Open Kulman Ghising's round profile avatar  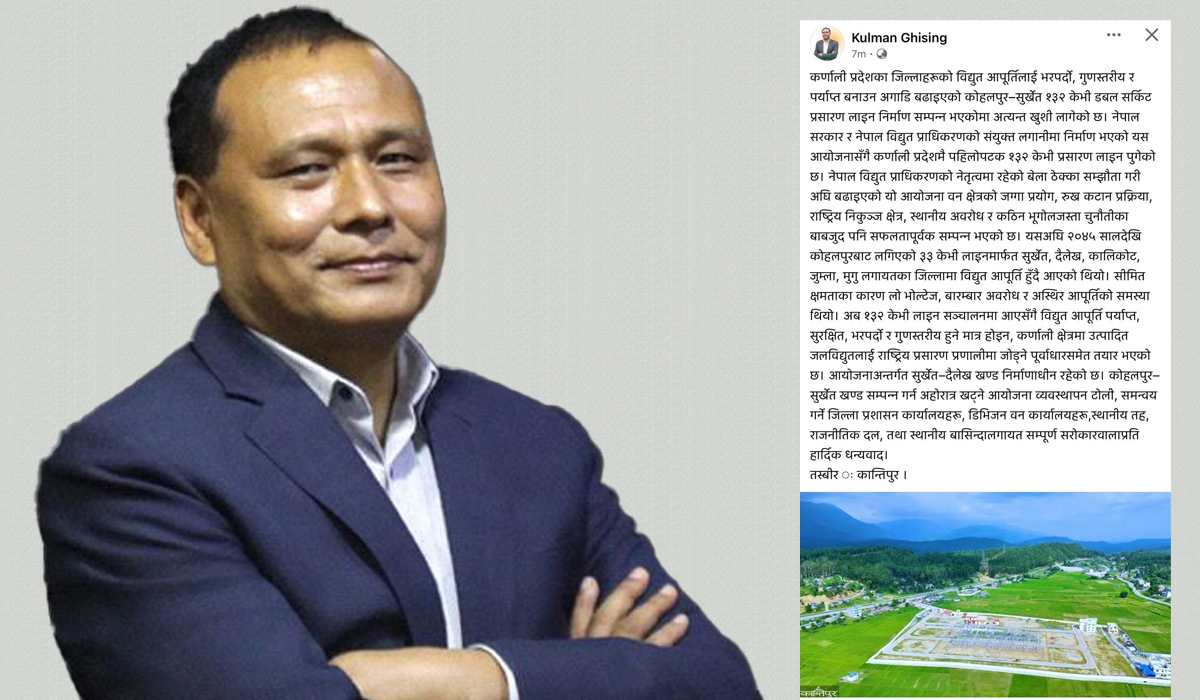click(826, 44)
